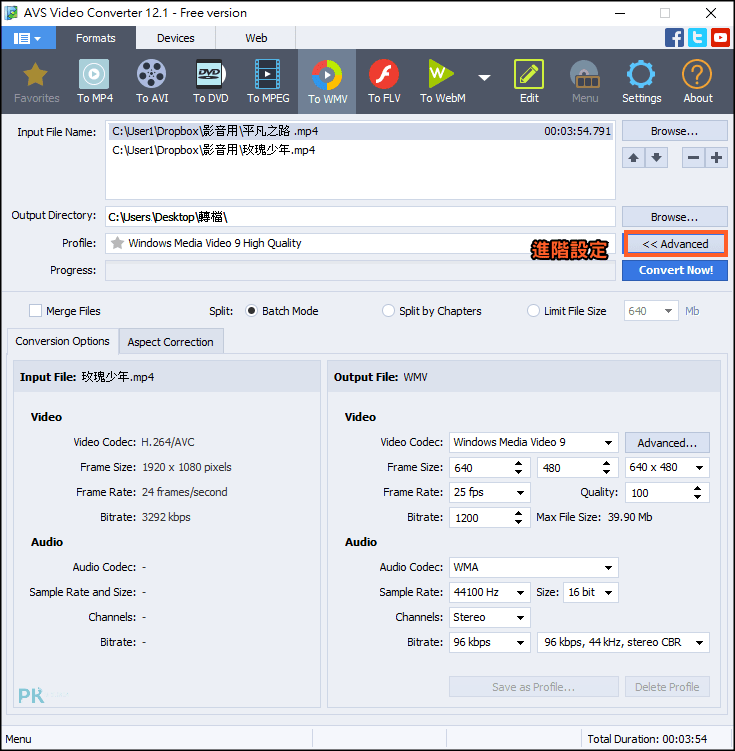Image resolution: width=735 pixels, height=751 pixels.
Task: Increase frame width 640 with up arrow
Action: pos(519,463)
